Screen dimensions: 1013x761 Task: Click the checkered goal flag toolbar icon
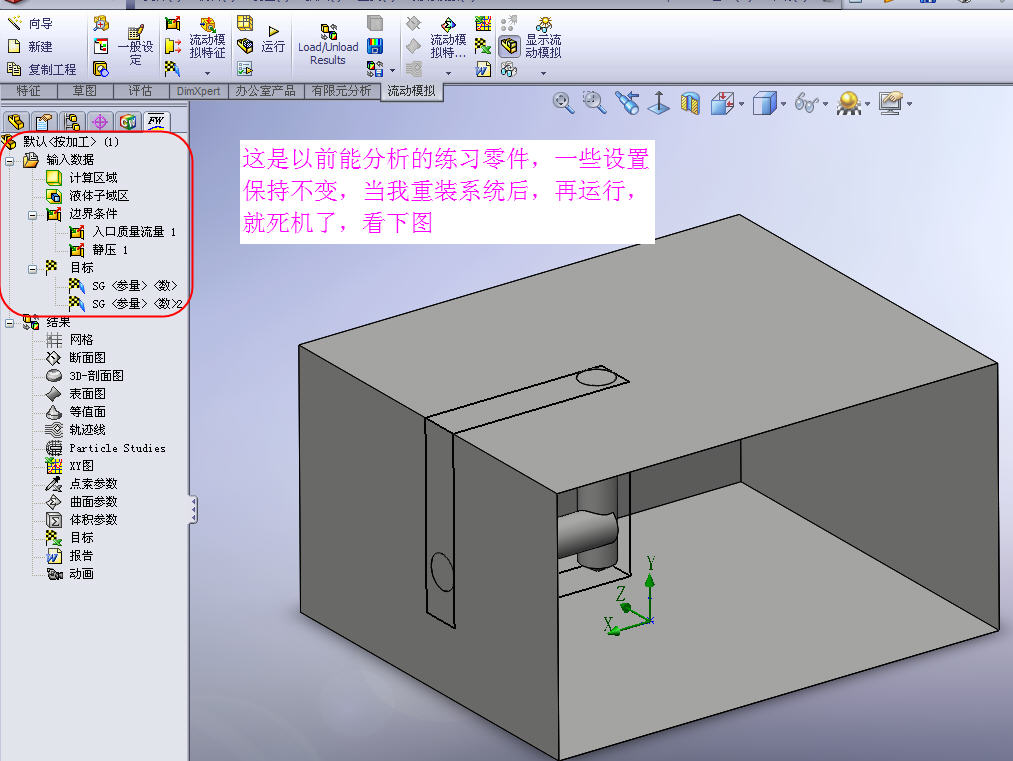[x=172, y=68]
